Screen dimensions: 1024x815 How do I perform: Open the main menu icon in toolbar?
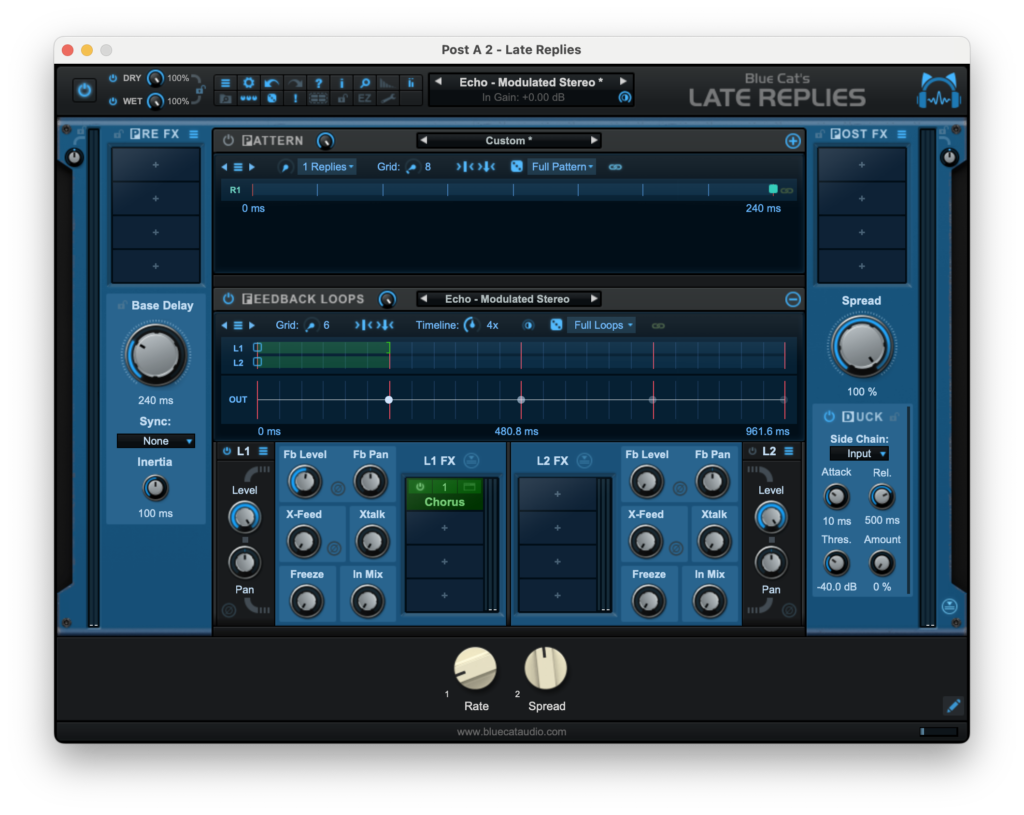click(225, 83)
